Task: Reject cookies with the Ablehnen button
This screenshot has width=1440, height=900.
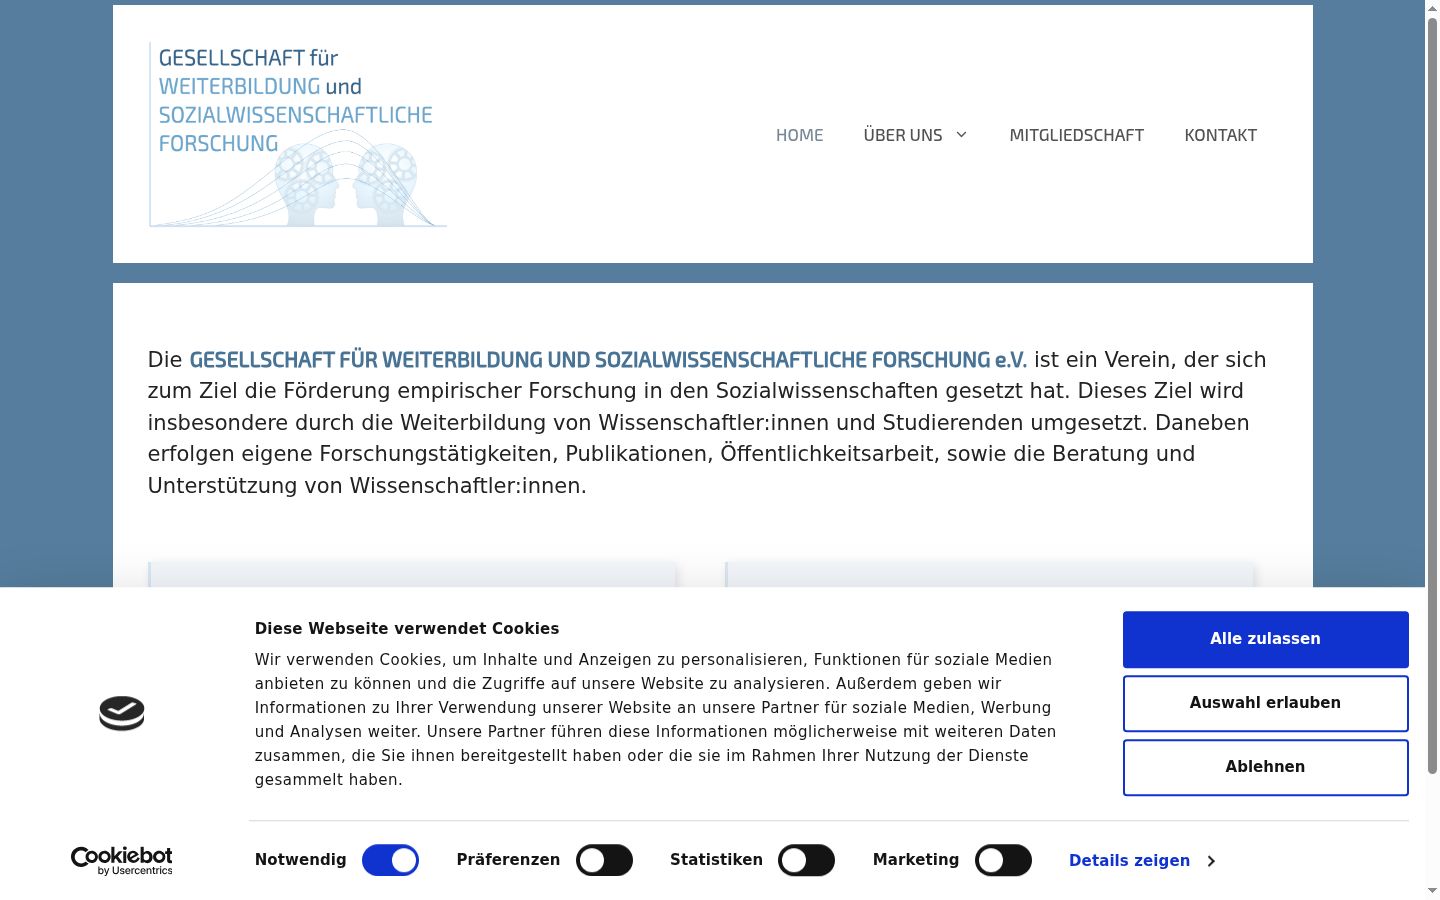Action: (1266, 767)
